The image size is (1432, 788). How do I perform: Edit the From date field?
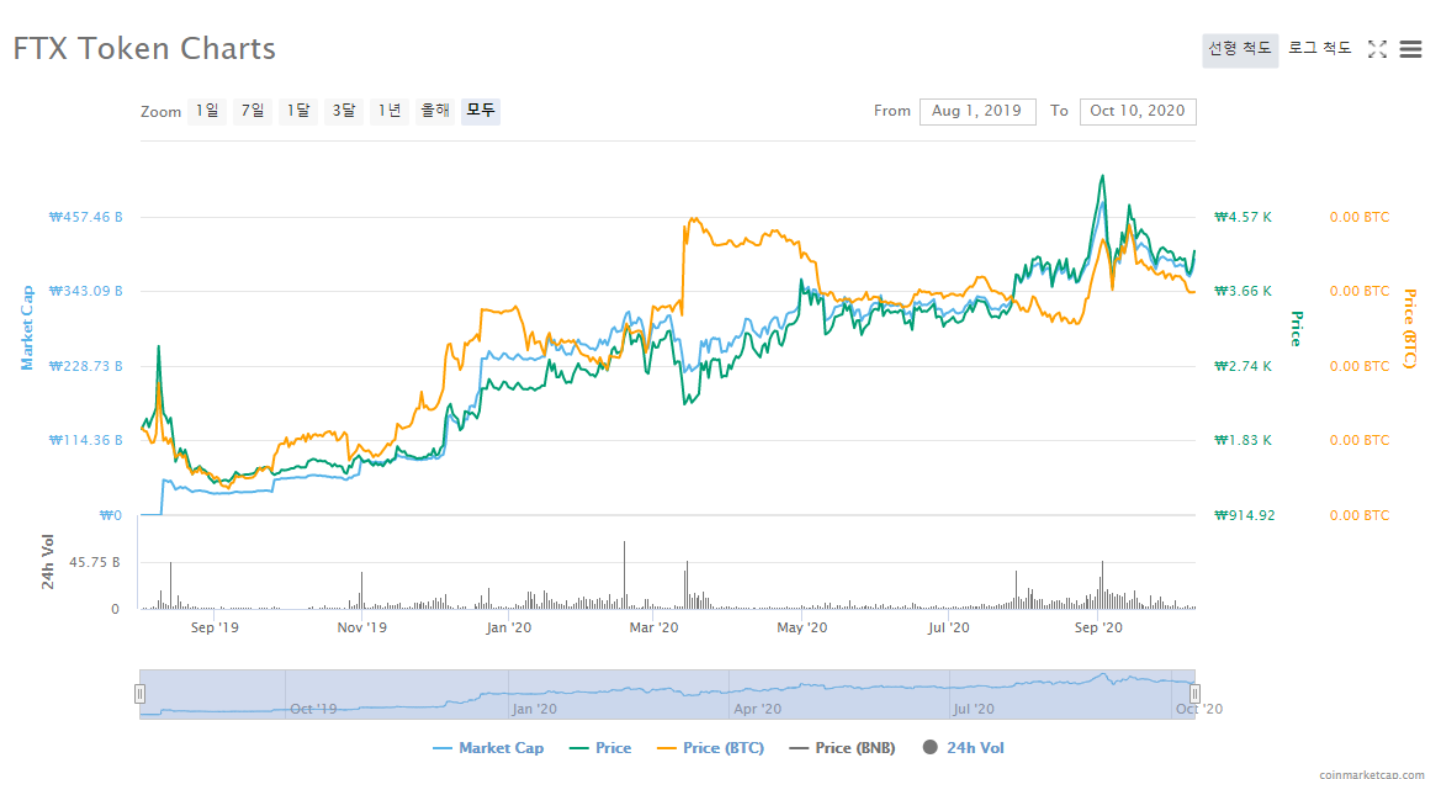point(977,111)
